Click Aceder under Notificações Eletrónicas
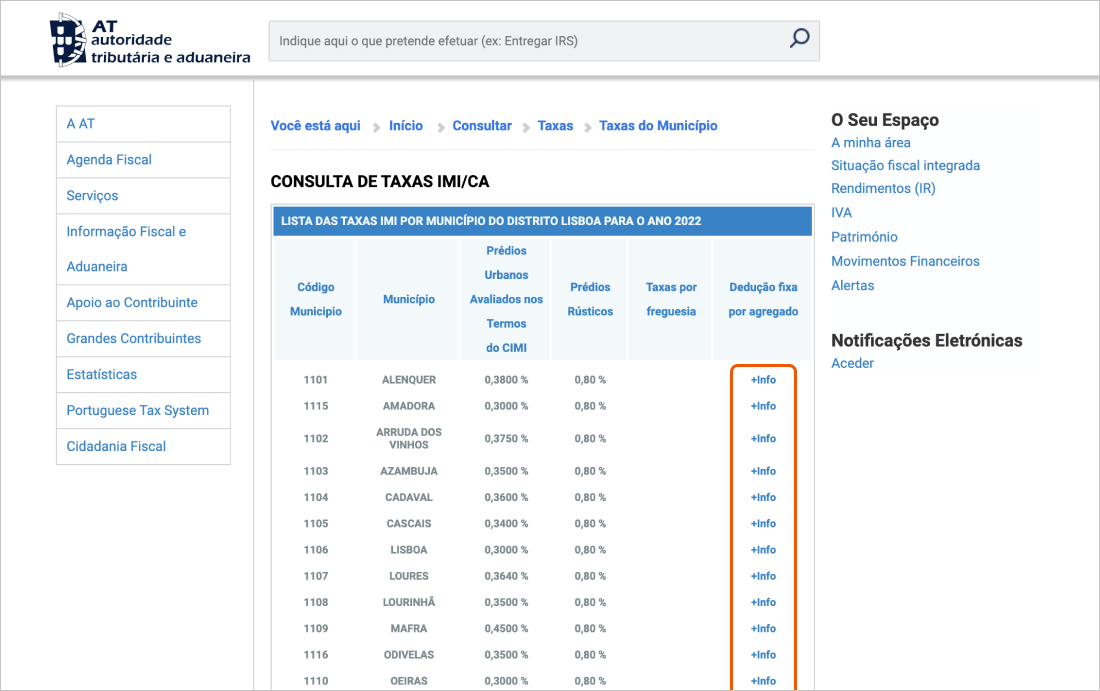The image size is (1100, 691). (852, 364)
